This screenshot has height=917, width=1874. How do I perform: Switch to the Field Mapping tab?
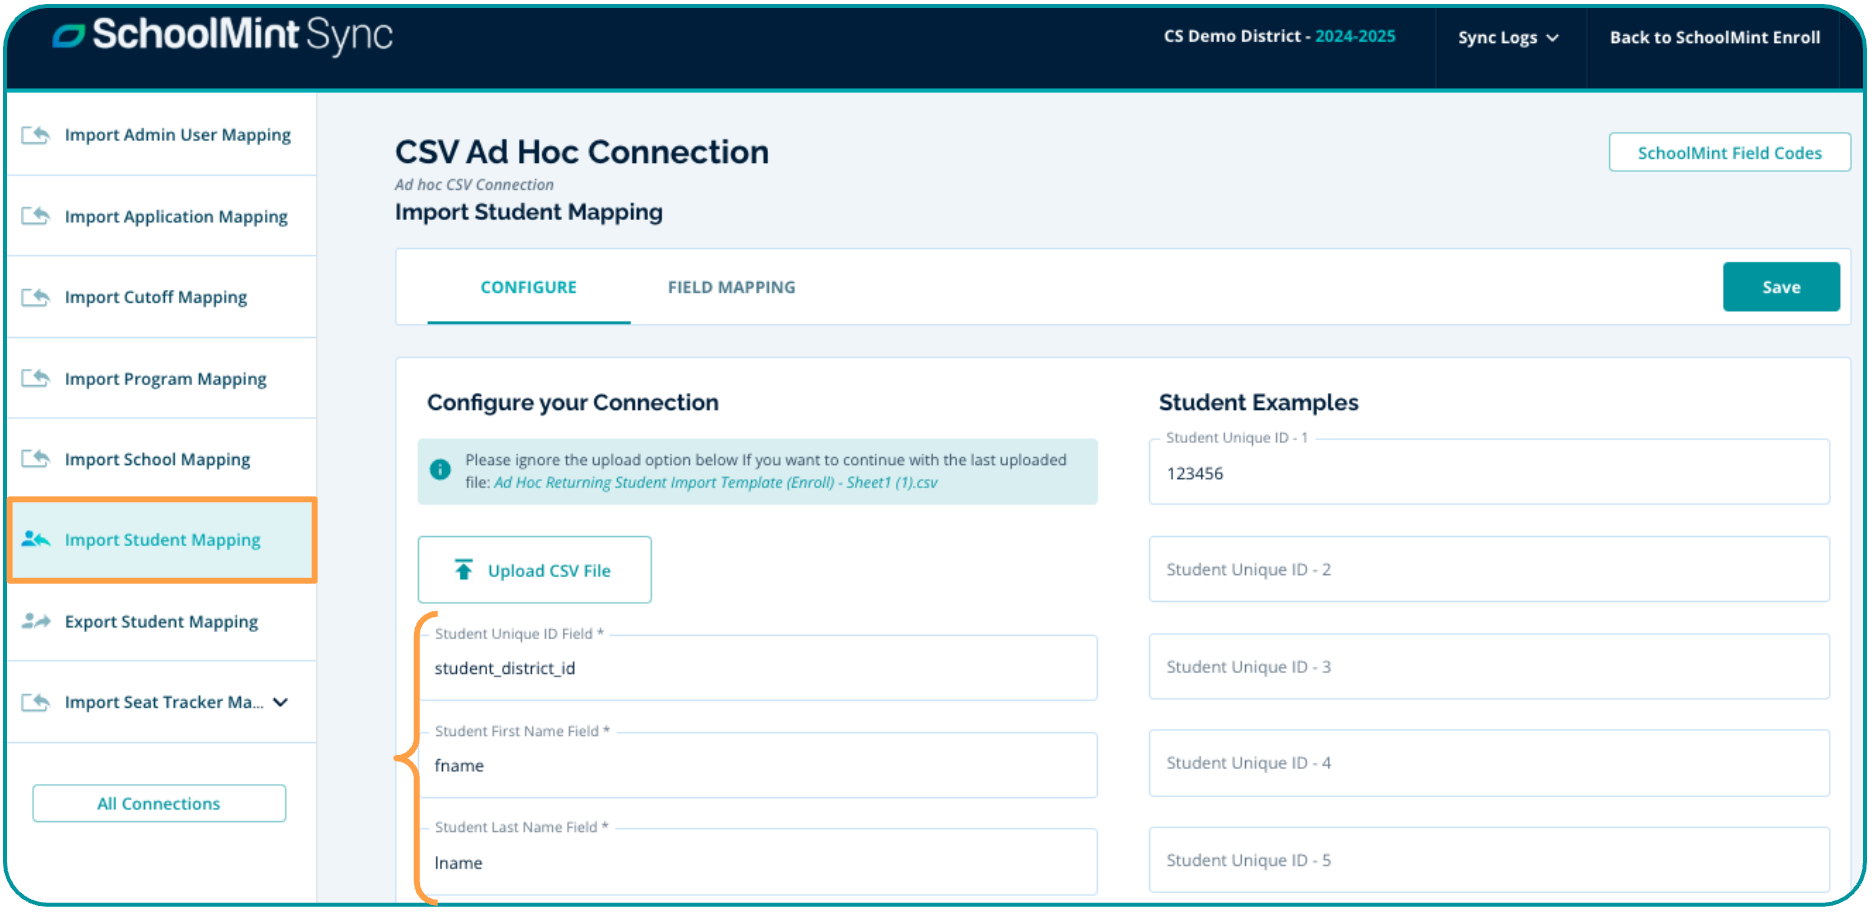(731, 288)
